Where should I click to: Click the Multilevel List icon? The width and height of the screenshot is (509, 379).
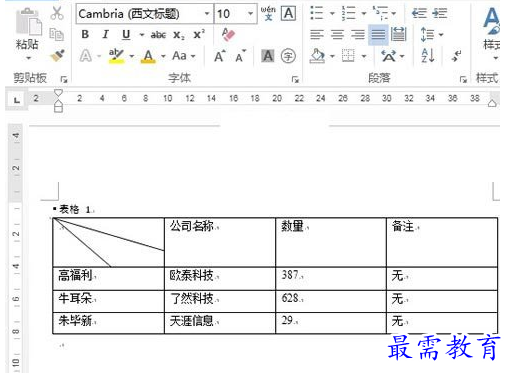click(380, 13)
